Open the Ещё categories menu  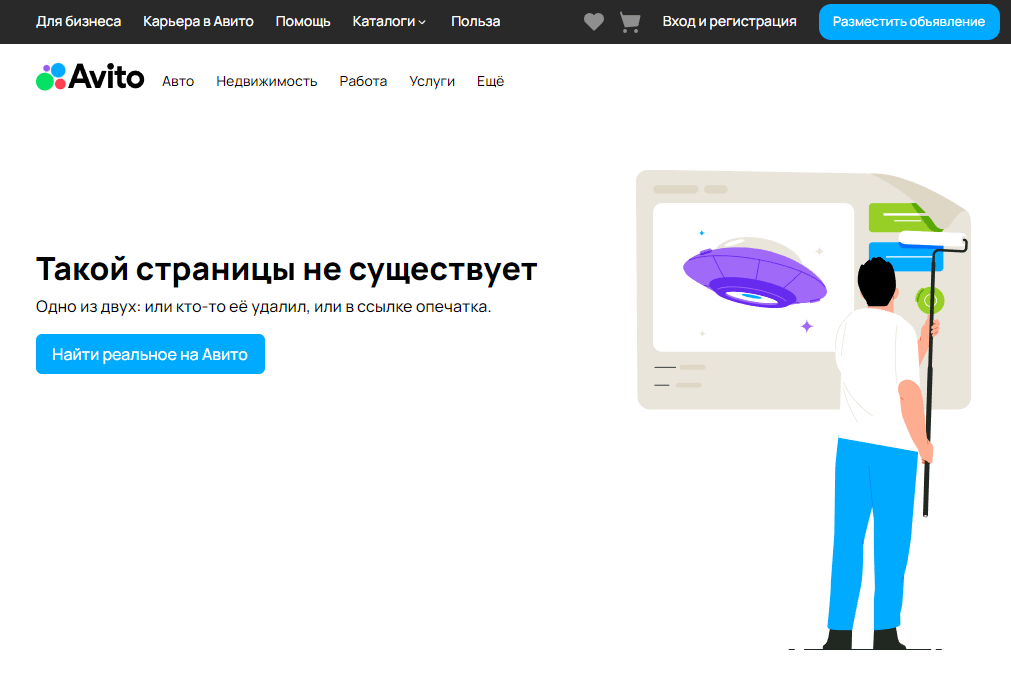click(x=490, y=81)
